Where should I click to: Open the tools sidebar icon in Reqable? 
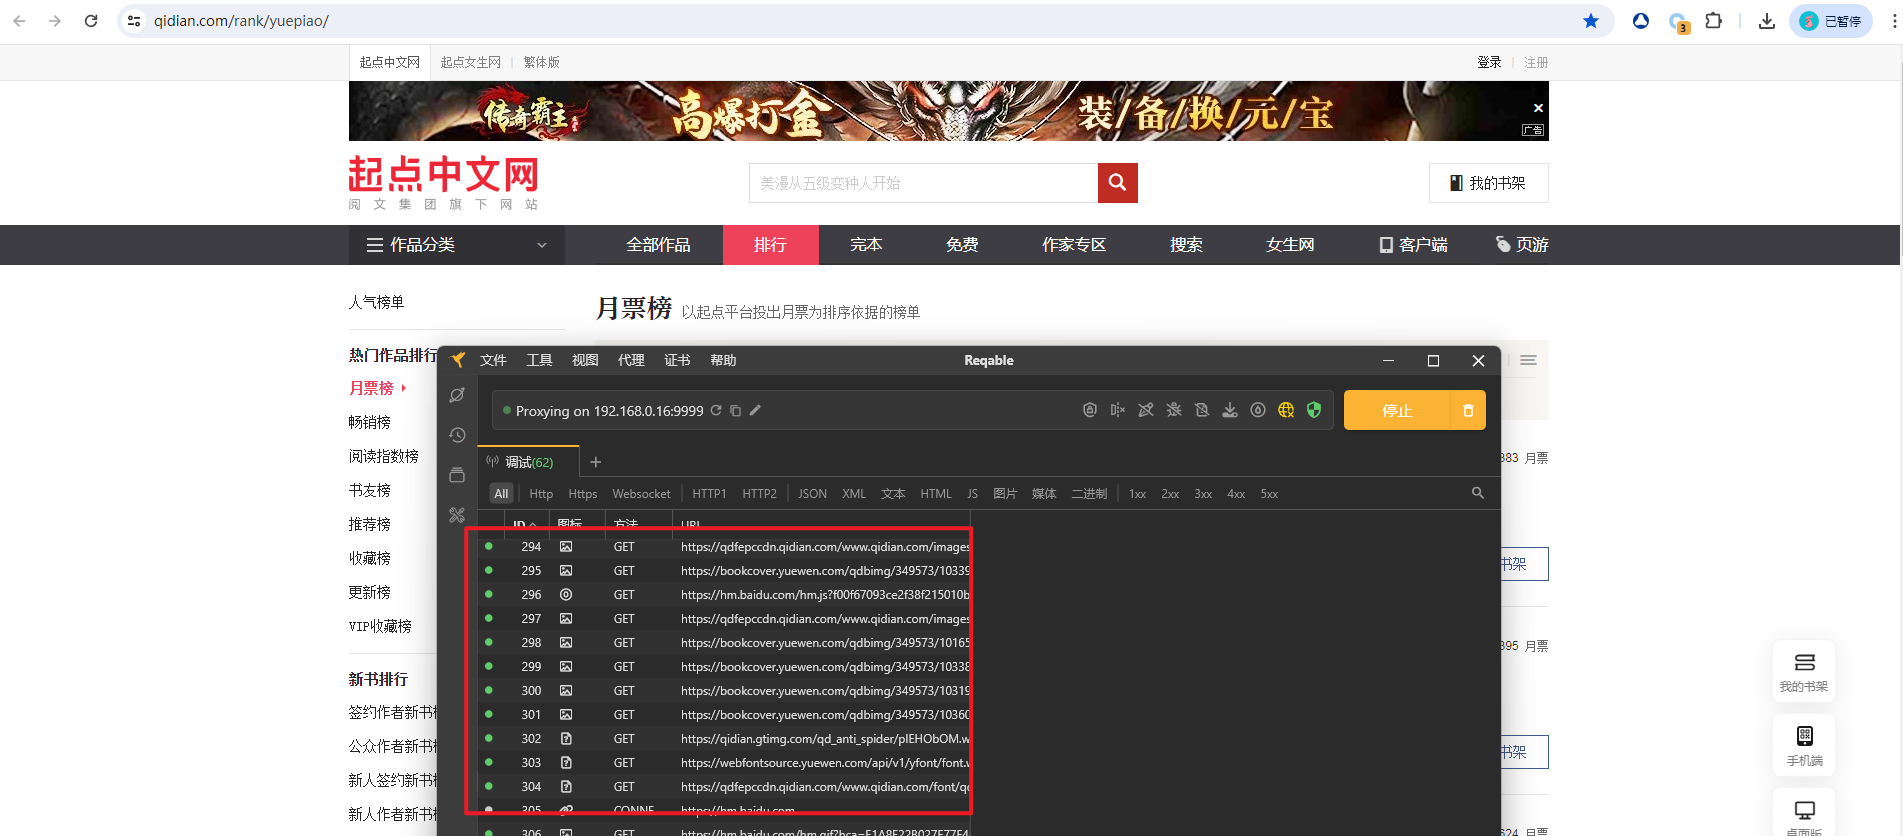457,515
